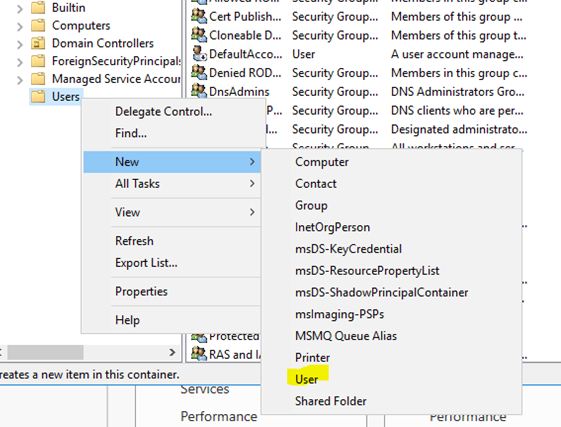Viewport: 561px width, 427px height.
Task: Select the Domain Controllers OU icon
Action: 38,43
